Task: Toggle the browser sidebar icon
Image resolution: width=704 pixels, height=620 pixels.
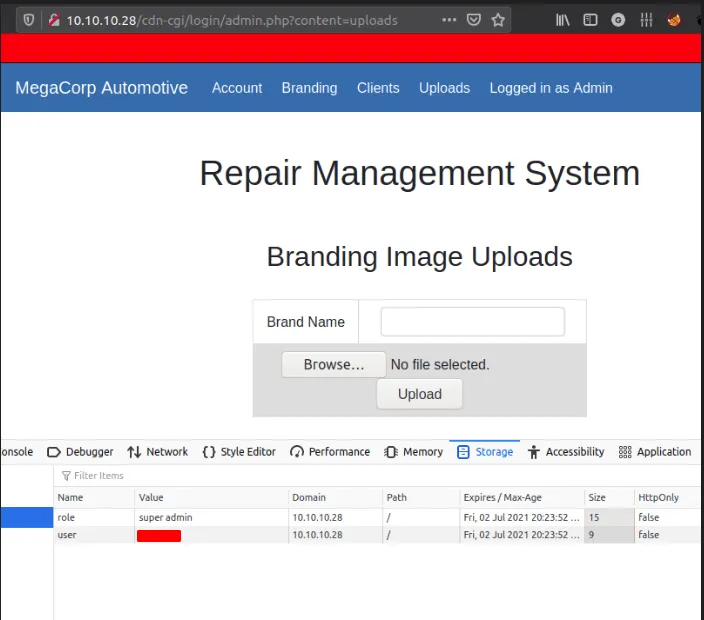Action: tap(591, 20)
